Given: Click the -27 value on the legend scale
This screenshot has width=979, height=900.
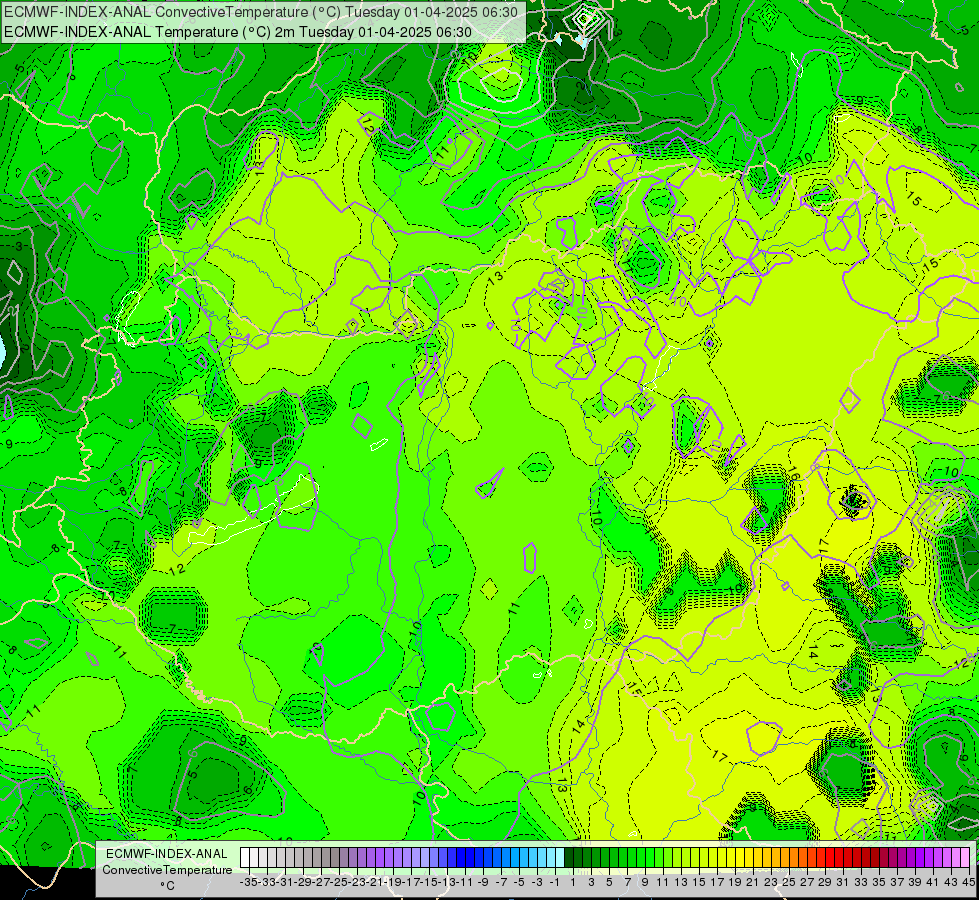Looking at the screenshot, I should coord(322,883).
